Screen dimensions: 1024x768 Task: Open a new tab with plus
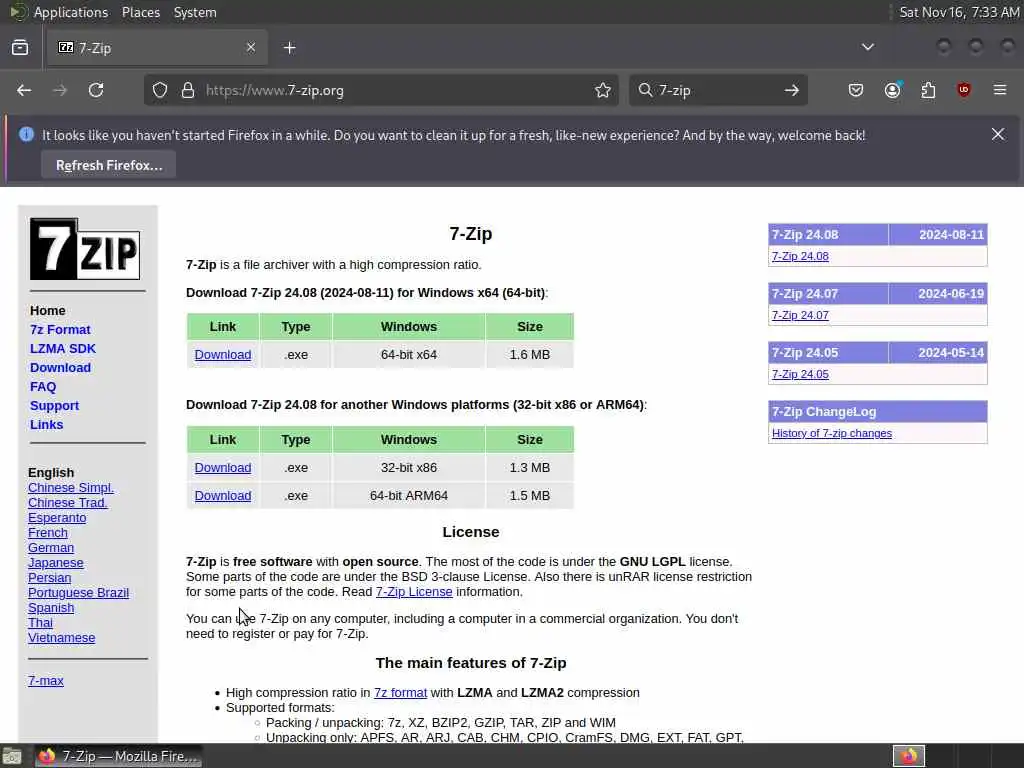[x=290, y=48]
